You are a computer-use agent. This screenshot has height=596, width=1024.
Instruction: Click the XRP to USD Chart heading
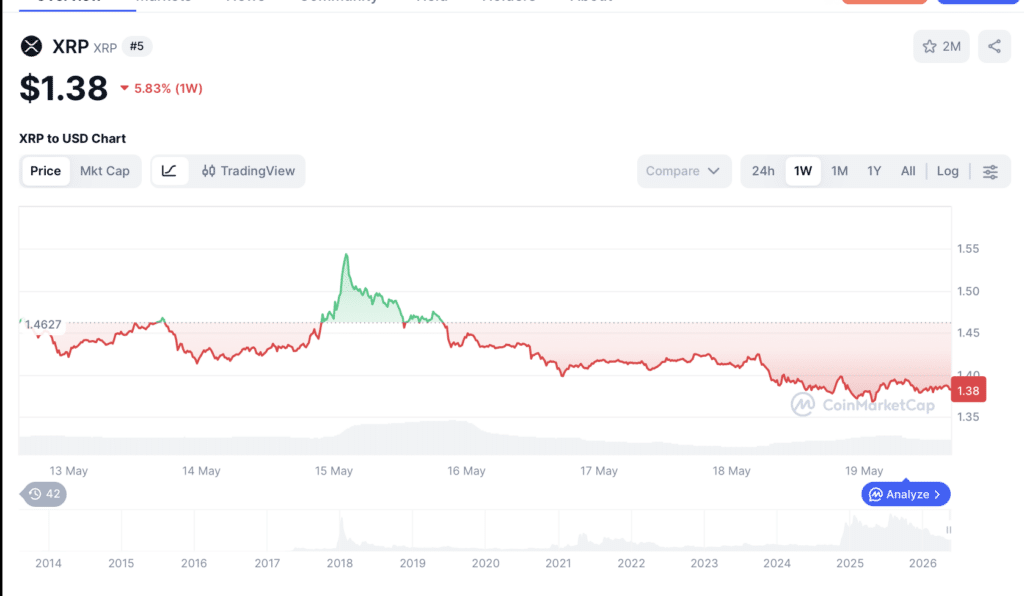coord(72,138)
